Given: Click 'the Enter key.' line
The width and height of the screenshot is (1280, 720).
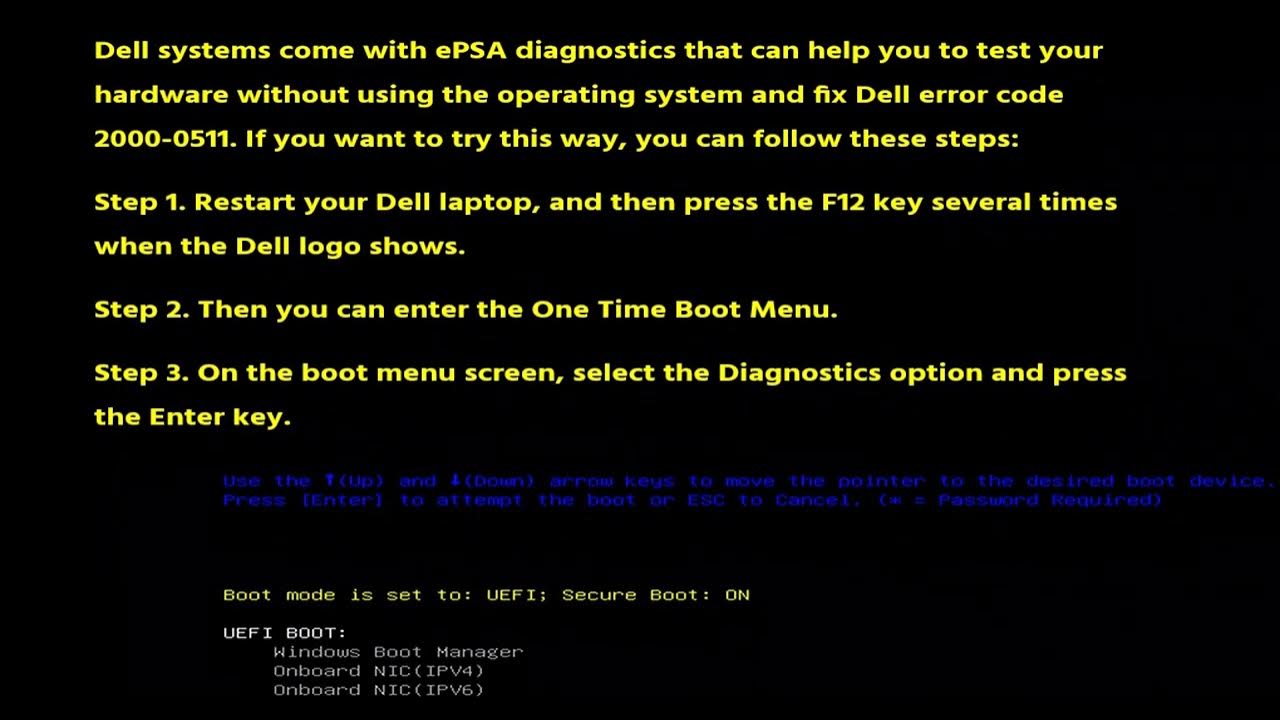Looking at the screenshot, I should (x=192, y=417).
